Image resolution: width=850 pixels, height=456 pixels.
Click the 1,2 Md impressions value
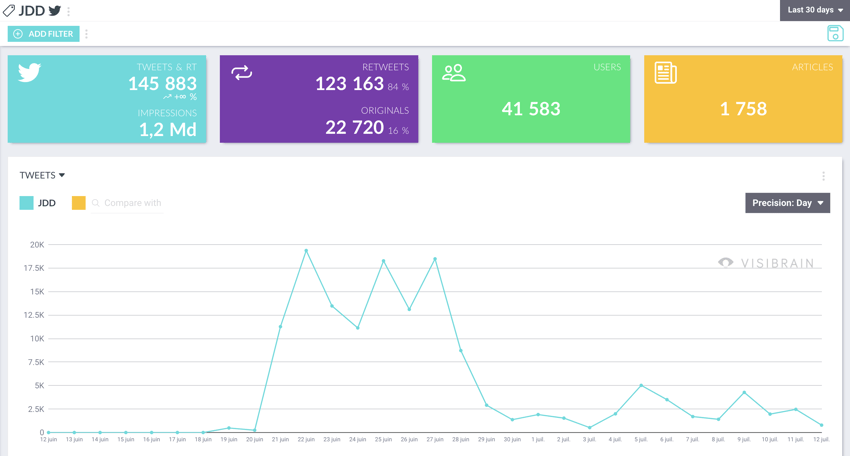tap(168, 130)
